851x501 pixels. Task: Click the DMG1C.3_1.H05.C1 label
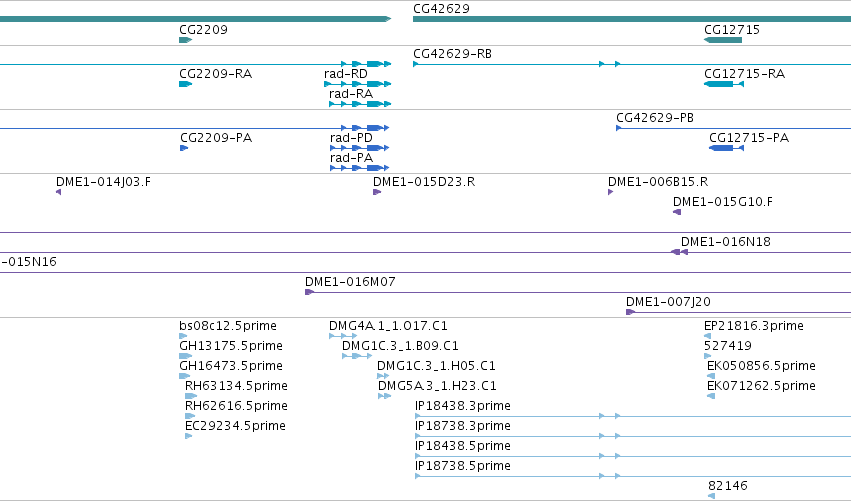(436, 366)
